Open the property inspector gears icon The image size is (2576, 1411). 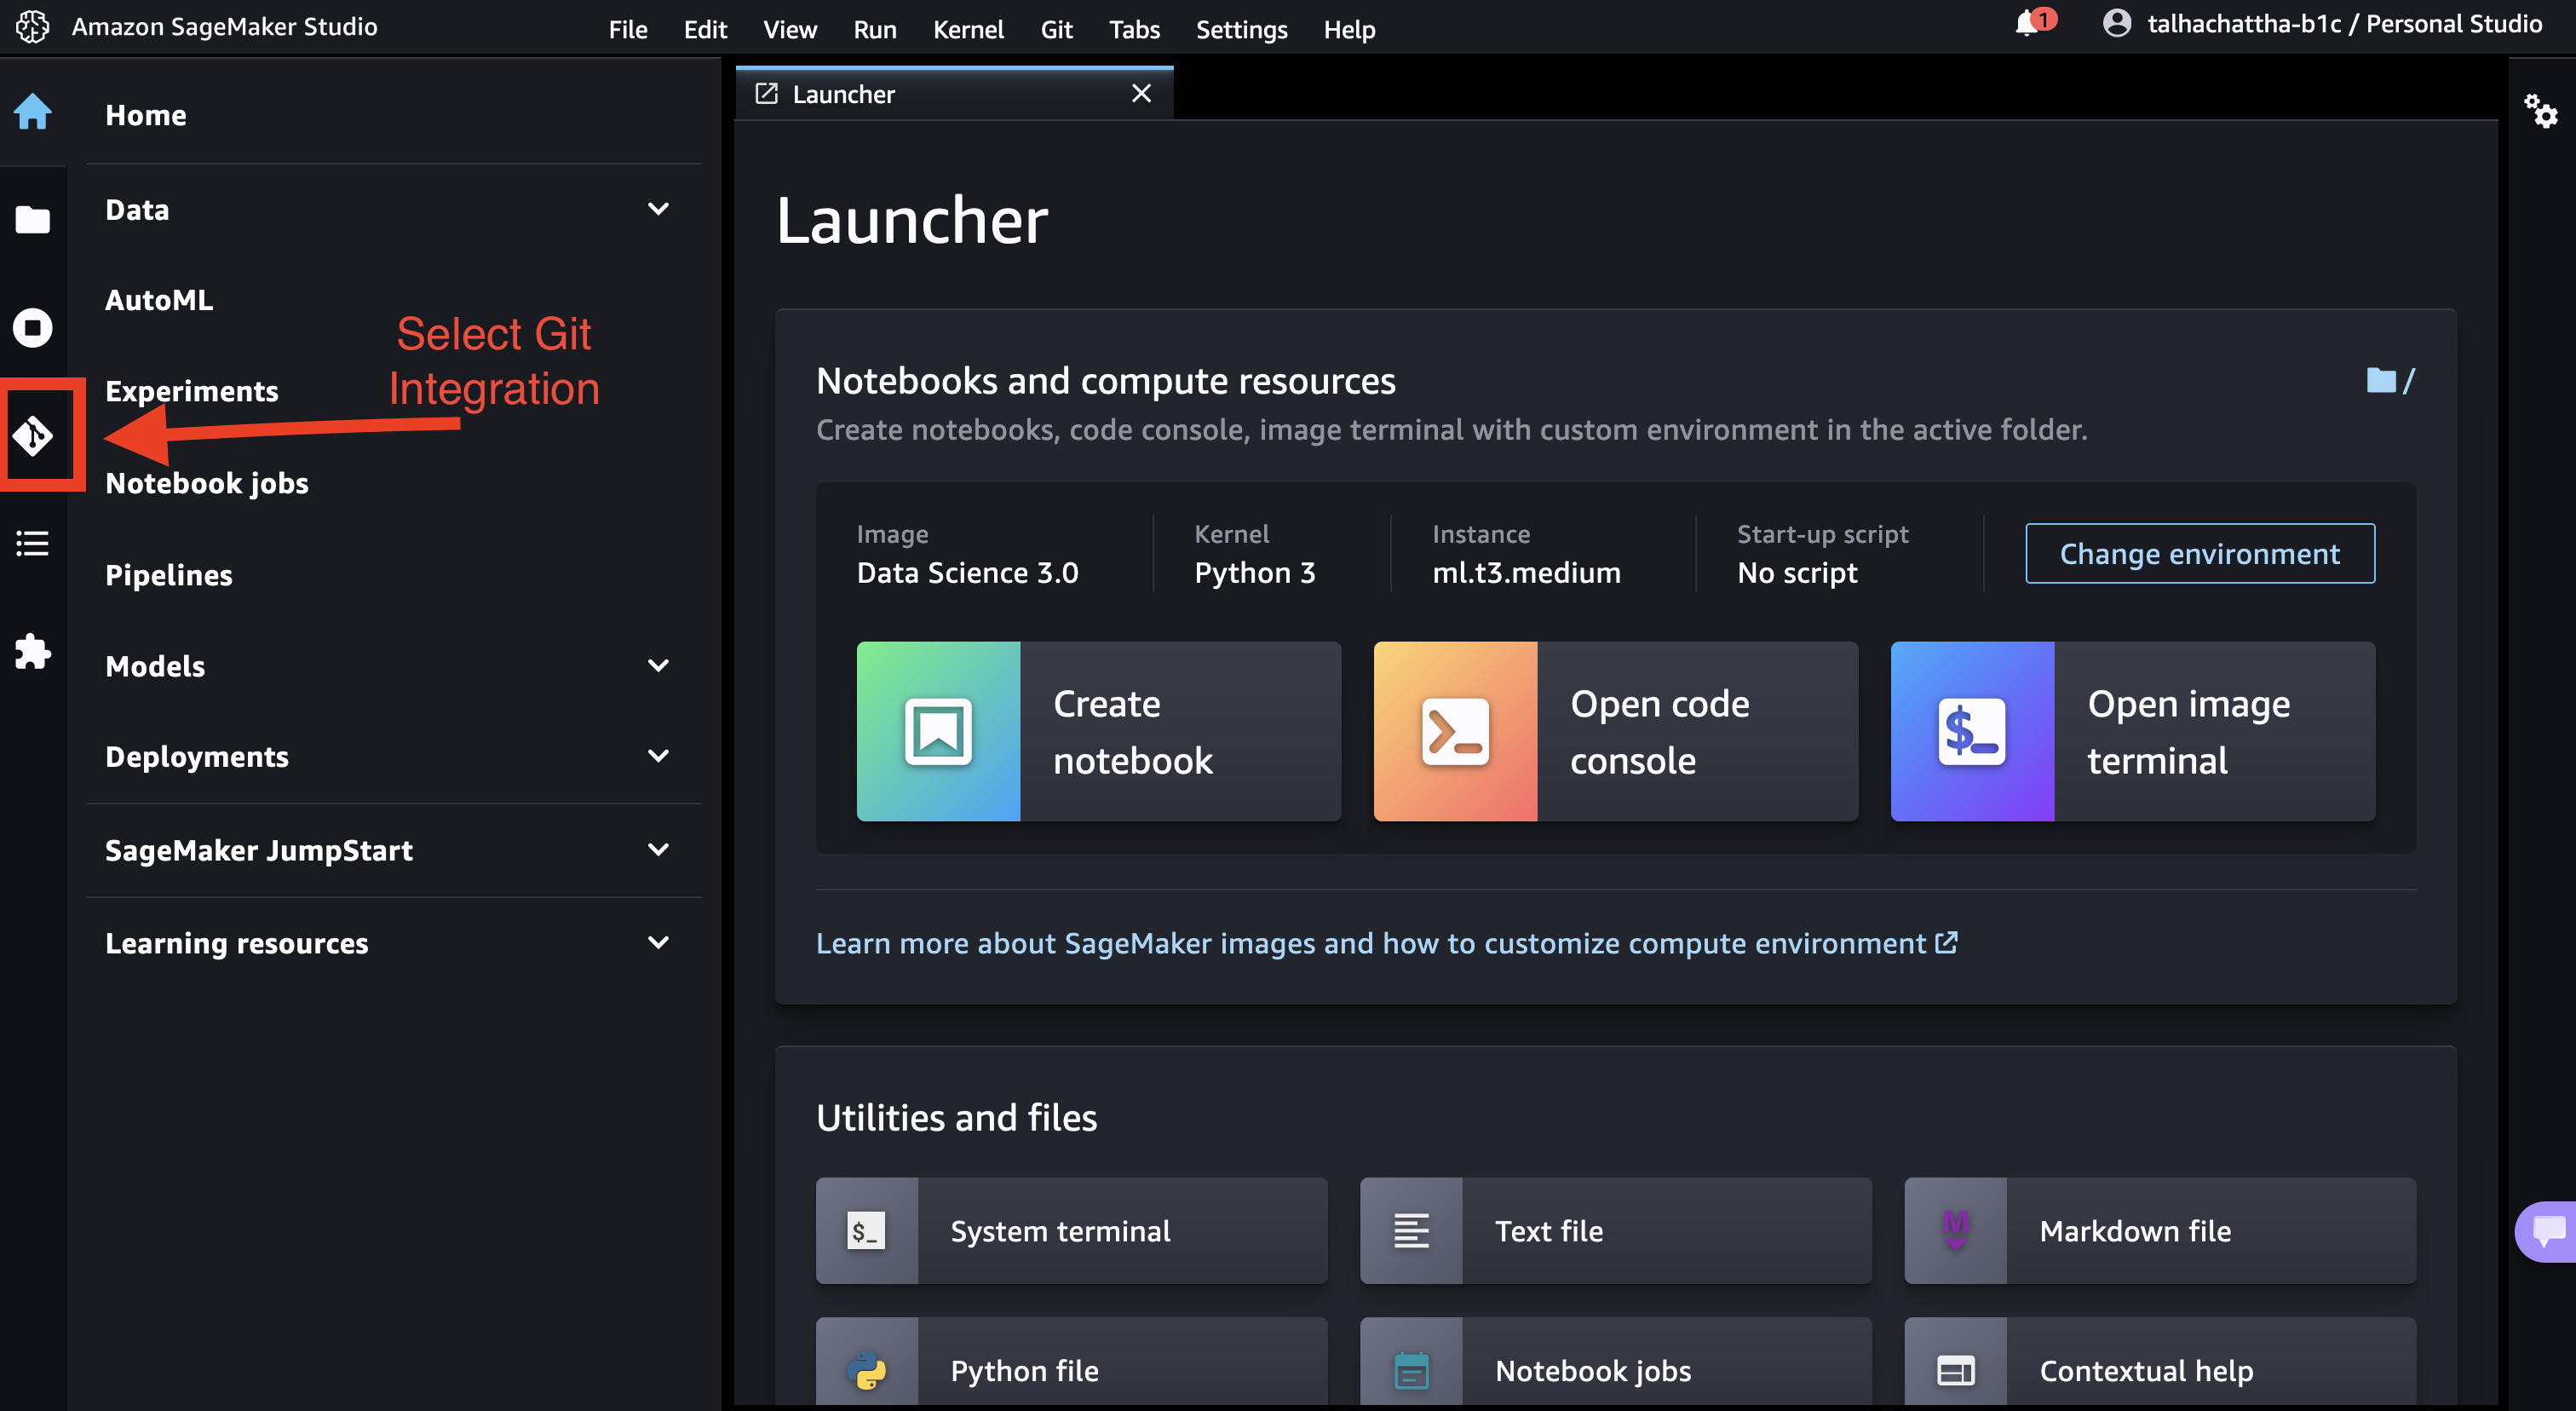pyautogui.click(x=2540, y=111)
